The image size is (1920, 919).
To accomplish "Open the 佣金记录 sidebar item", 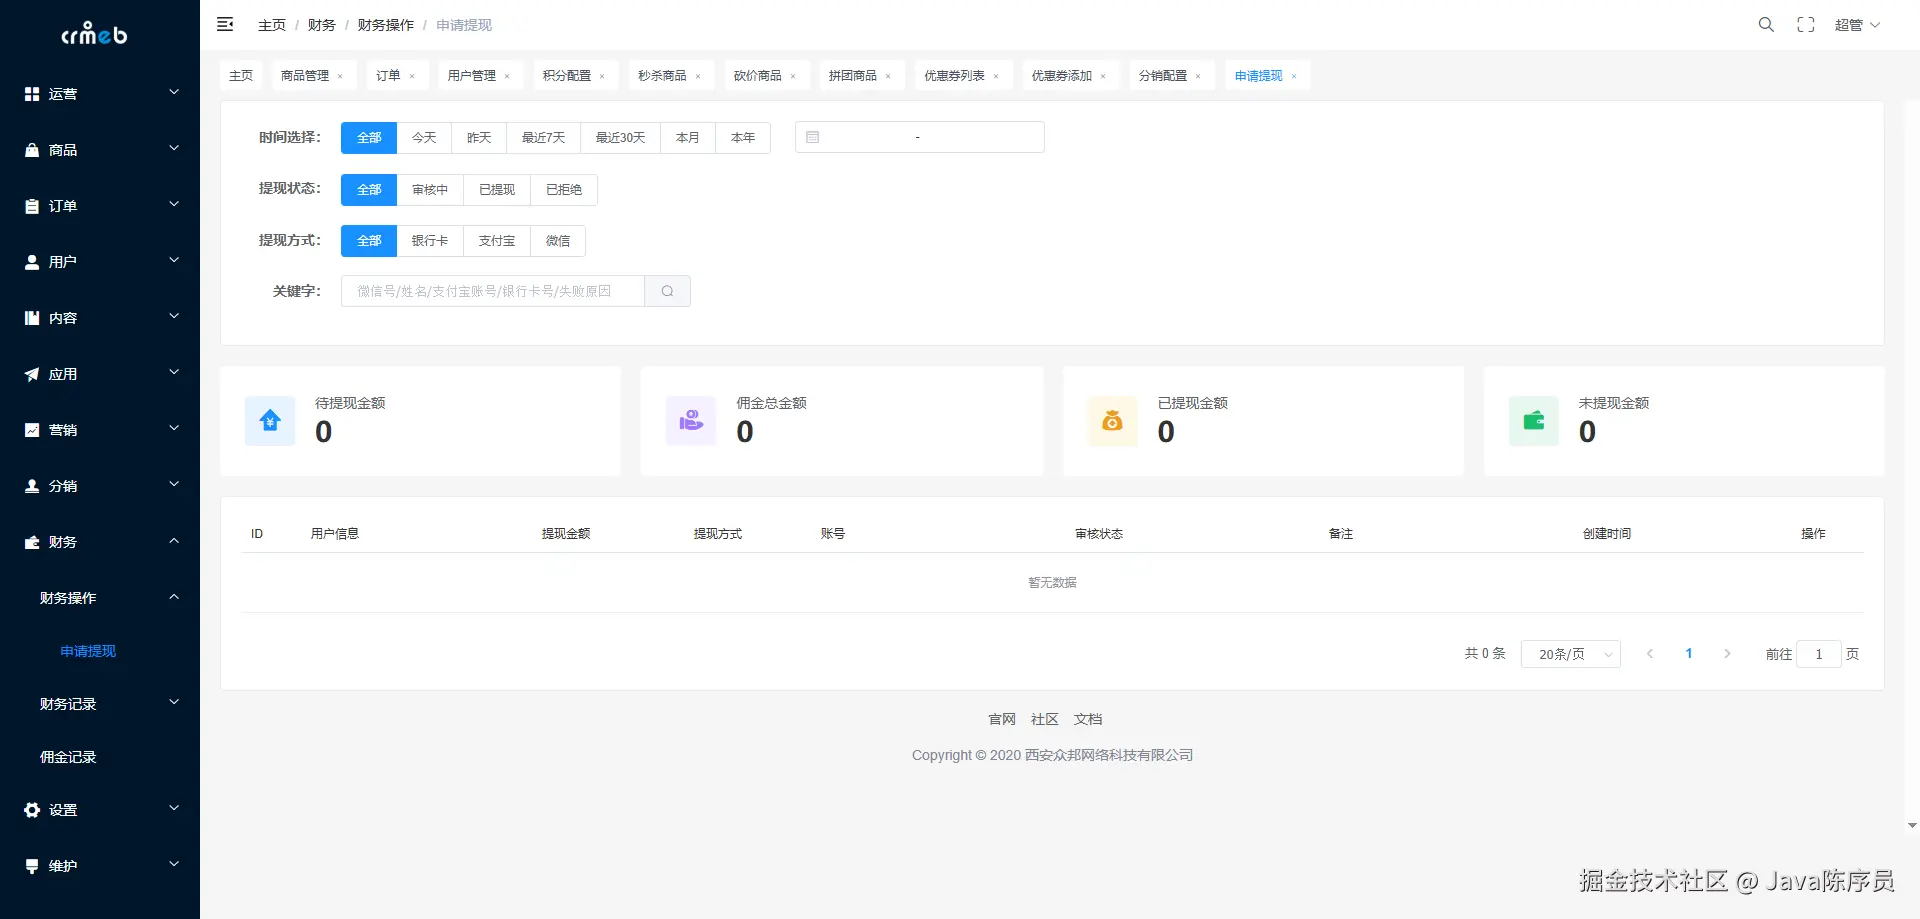I will pyautogui.click(x=68, y=757).
